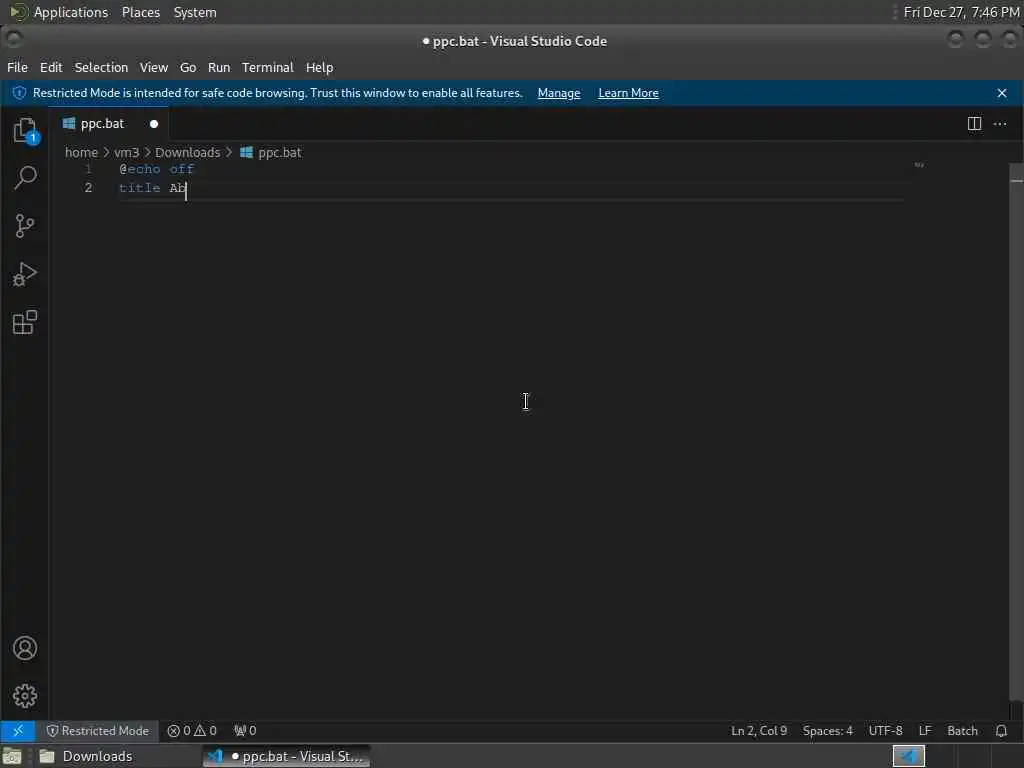The height and width of the screenshot is (768, 1024).
Task: Click the ppc.bat file icon in breadcrumb
Action: 246,152
